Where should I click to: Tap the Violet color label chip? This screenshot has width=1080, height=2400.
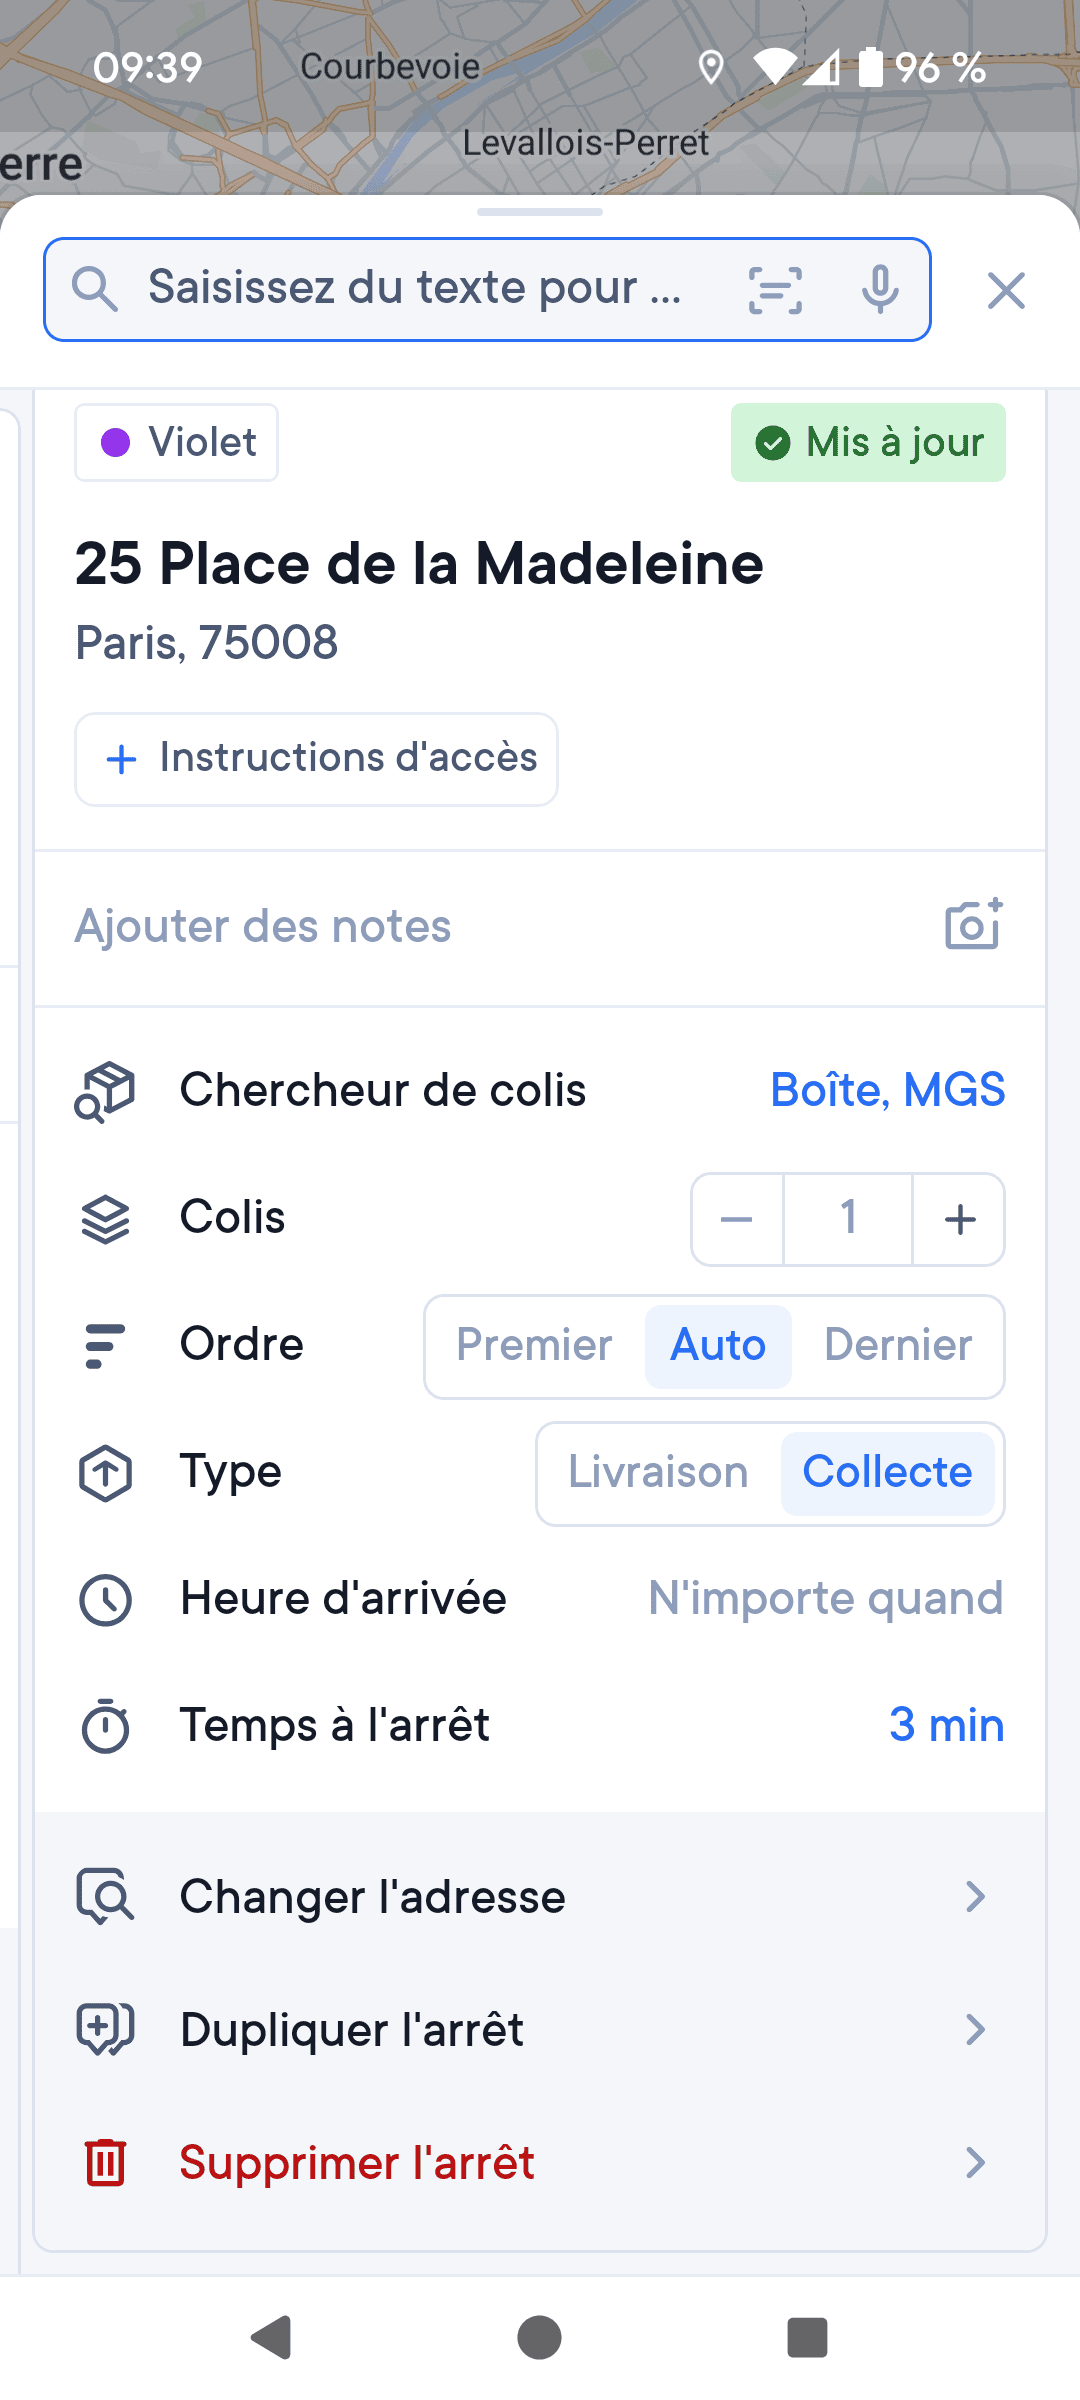click(177, 442)
